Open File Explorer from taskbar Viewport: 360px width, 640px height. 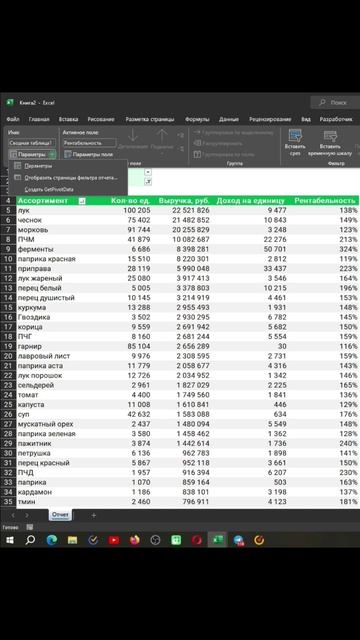coord(72,540)
